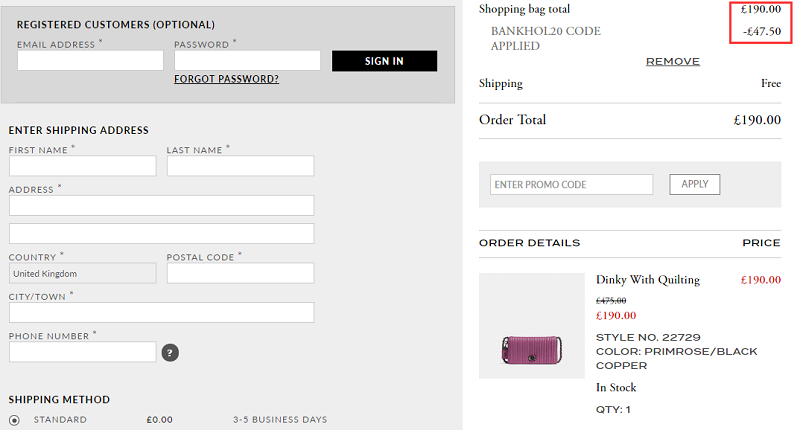This screenshot has height=430, width=800.
Task: Open the Dinky handbag product thumbnail
Action: pos(532,326)
